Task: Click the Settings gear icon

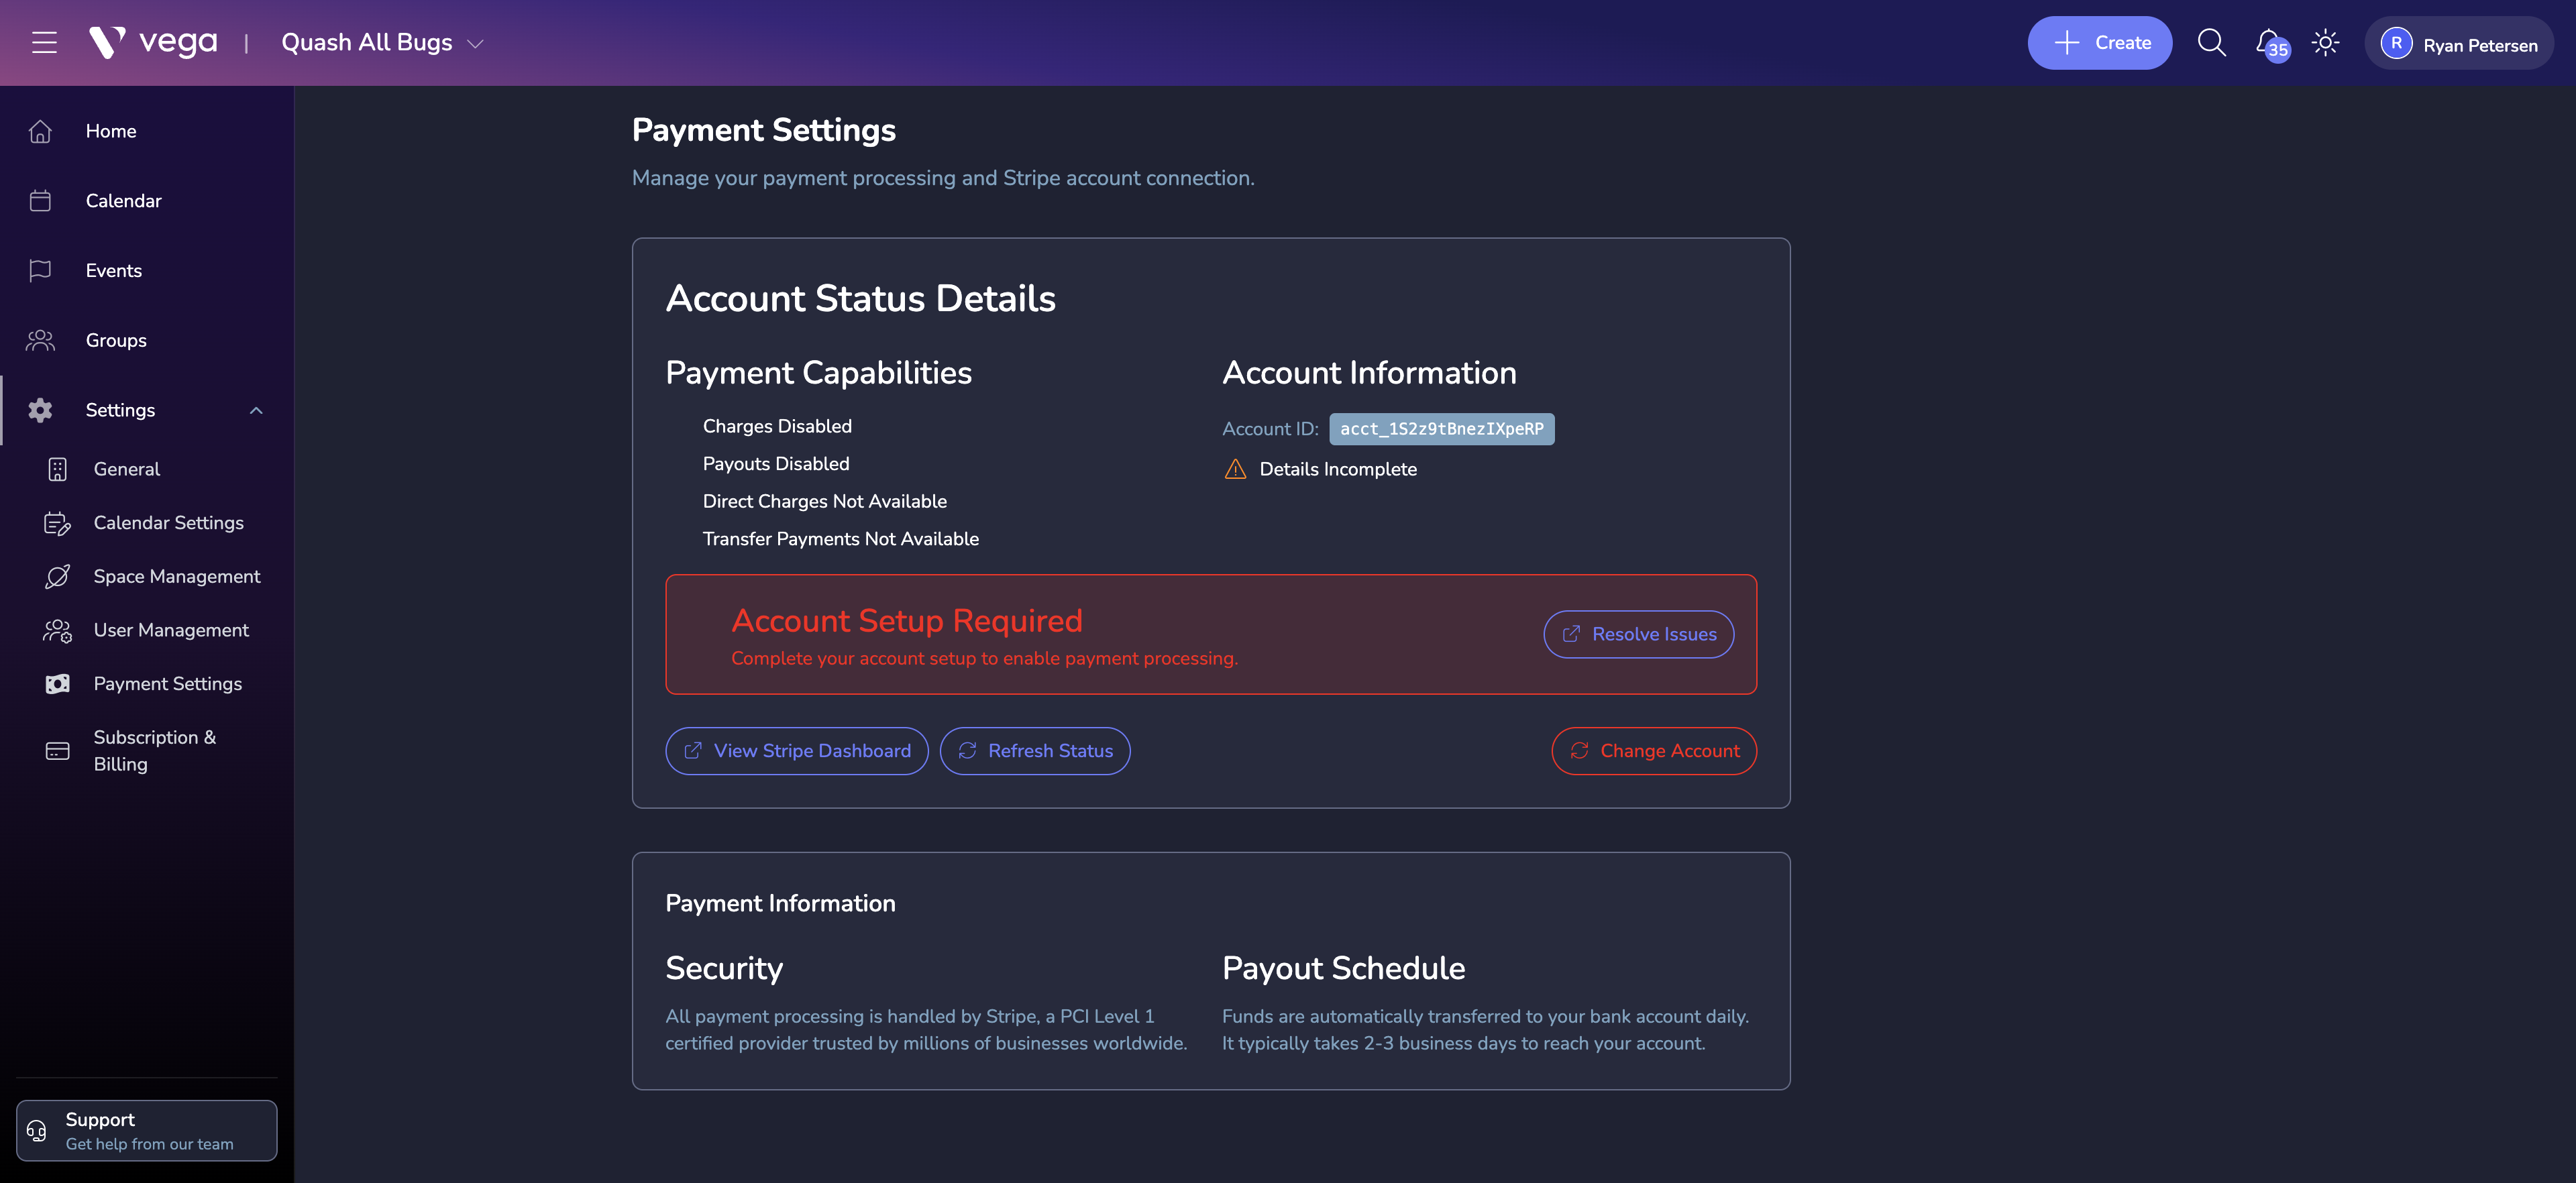Action: pos(40,410)
